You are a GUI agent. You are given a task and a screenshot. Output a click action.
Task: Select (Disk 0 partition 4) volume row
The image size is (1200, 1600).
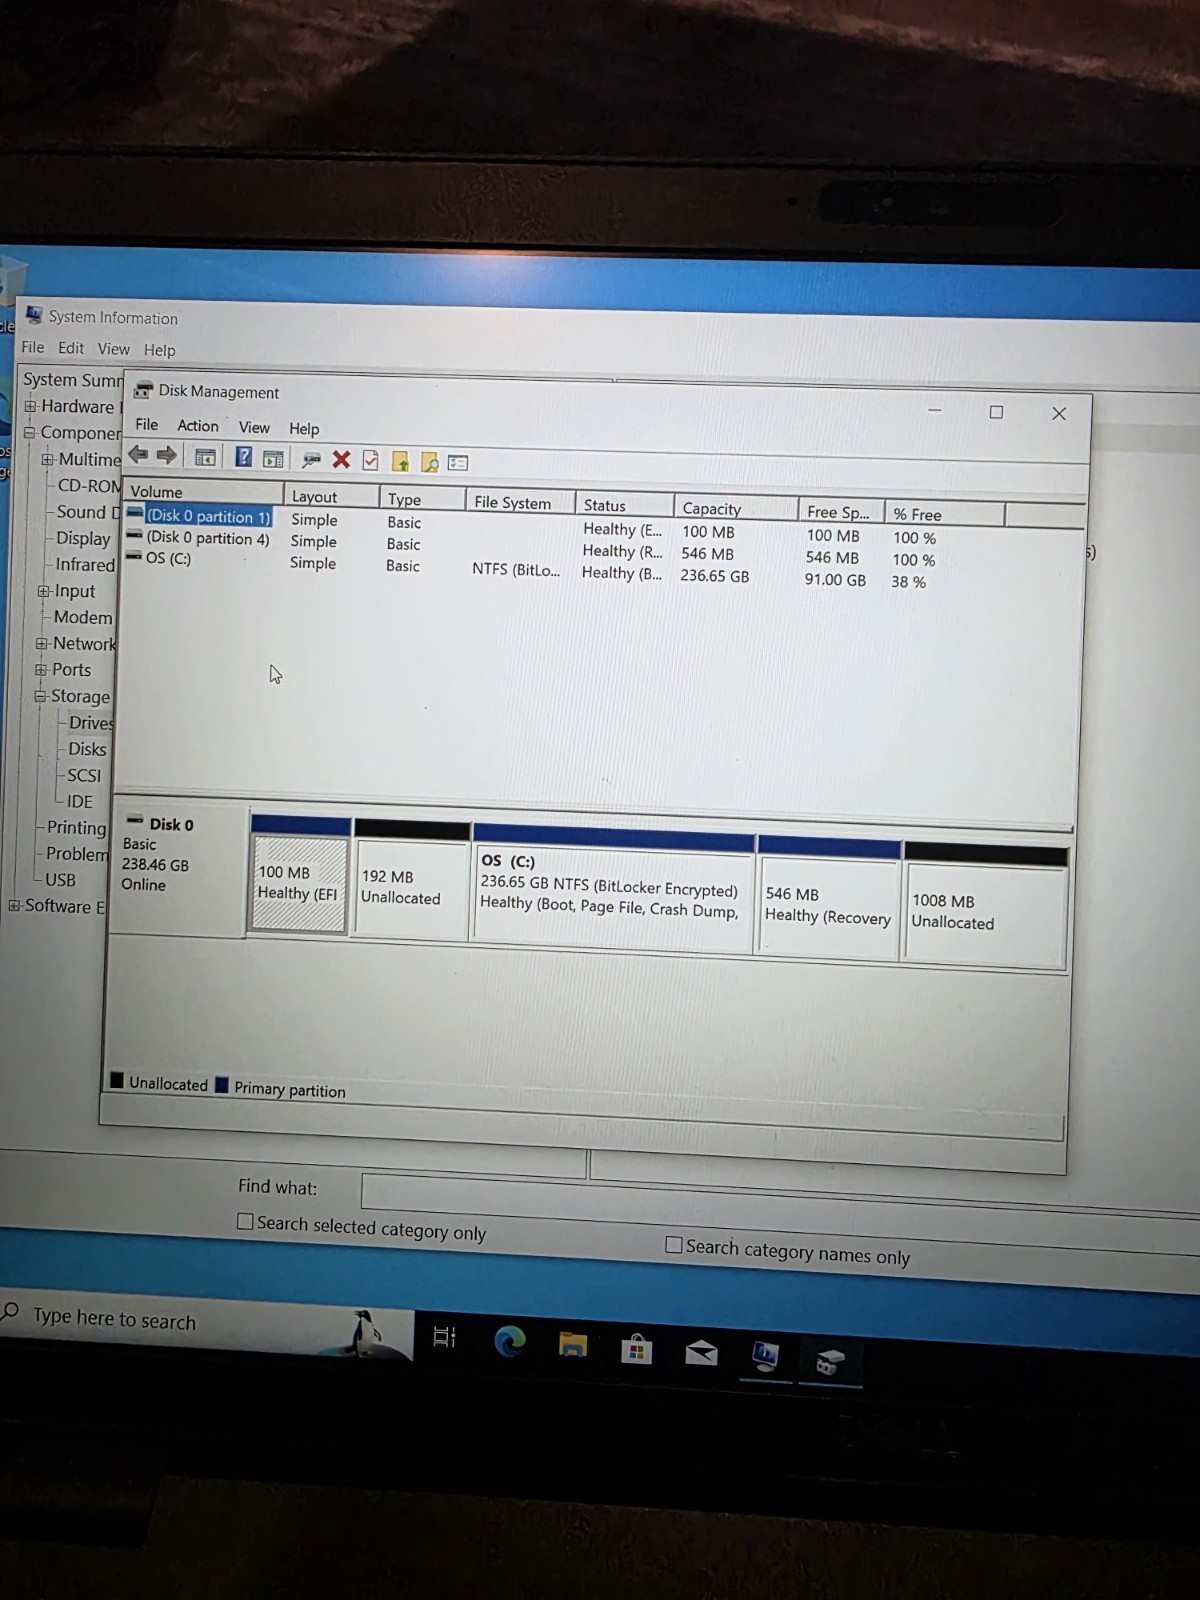tap(207, 537)
